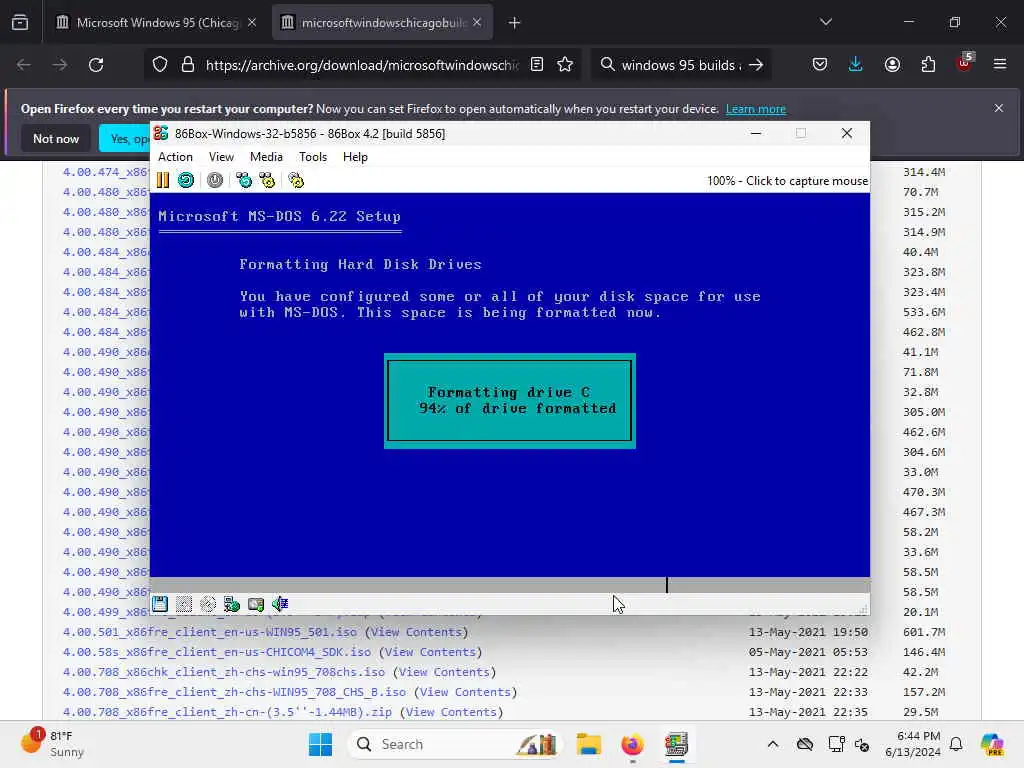Open the notifications bell icon in taskbar
Viewport: 1024px width, 768px height.
click(x=956, y=744)
